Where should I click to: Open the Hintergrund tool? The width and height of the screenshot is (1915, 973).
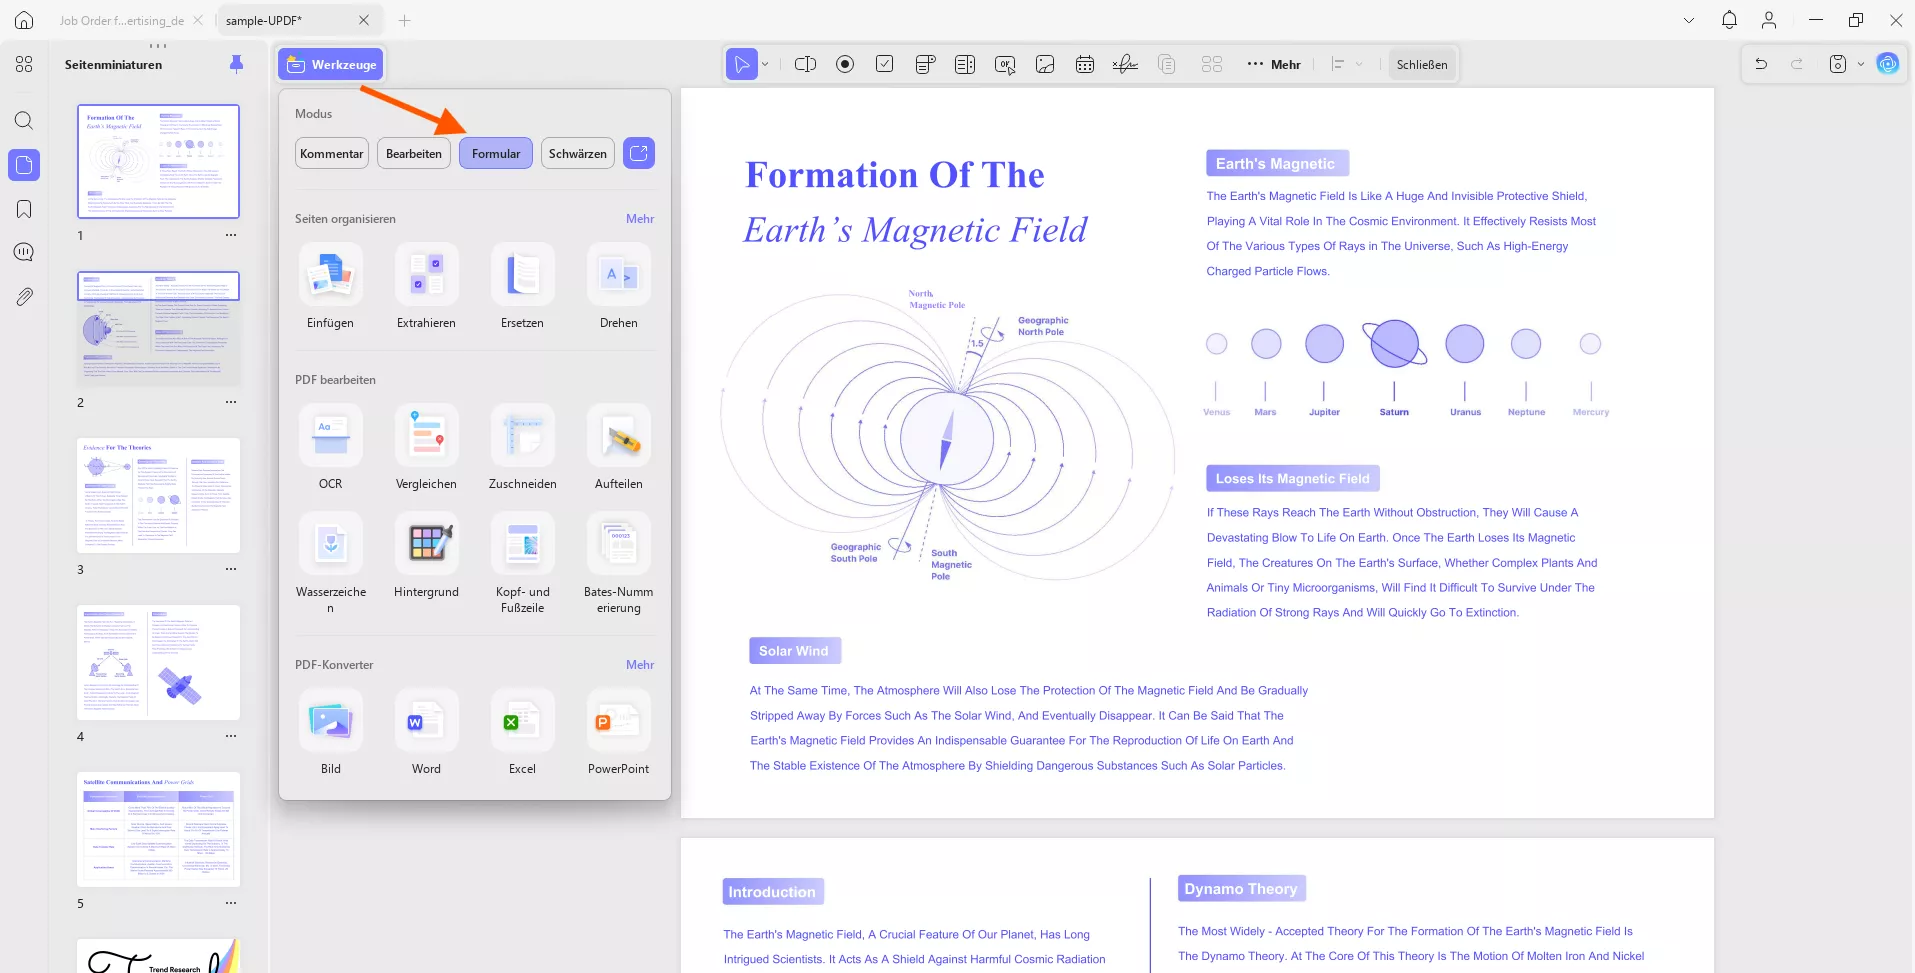point(426,555)
